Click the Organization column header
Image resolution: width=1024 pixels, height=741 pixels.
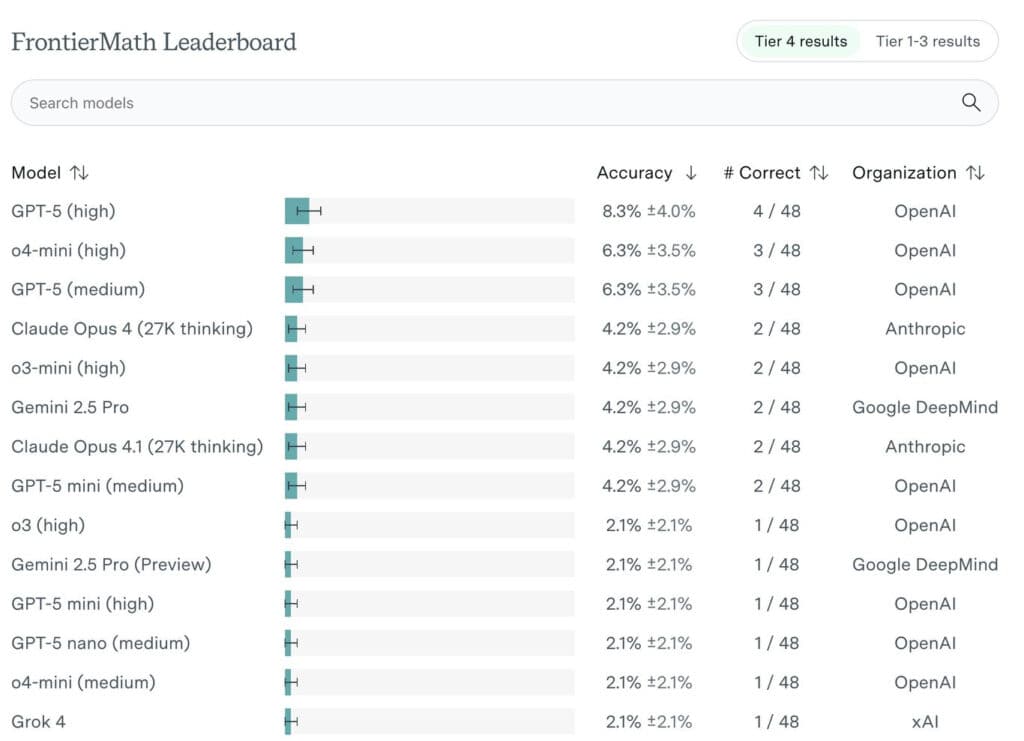point(904,172)
